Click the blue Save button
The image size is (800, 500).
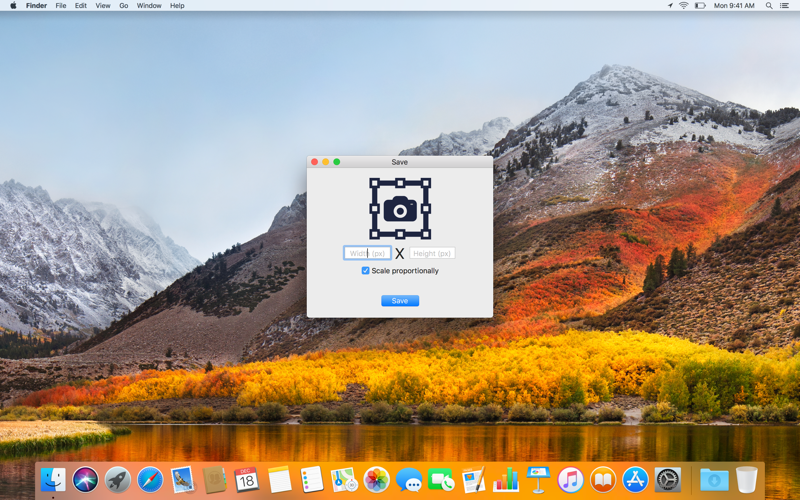pos(400,301)
